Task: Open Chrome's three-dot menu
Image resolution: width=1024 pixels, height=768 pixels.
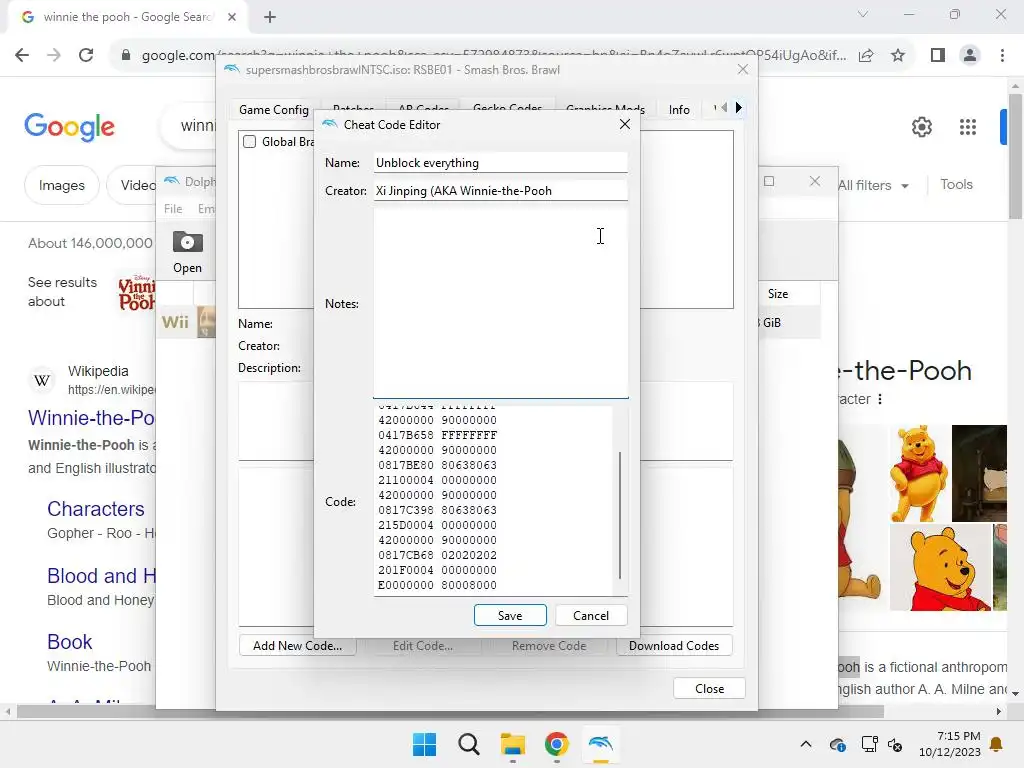Action: click(x=1002, y=56)
